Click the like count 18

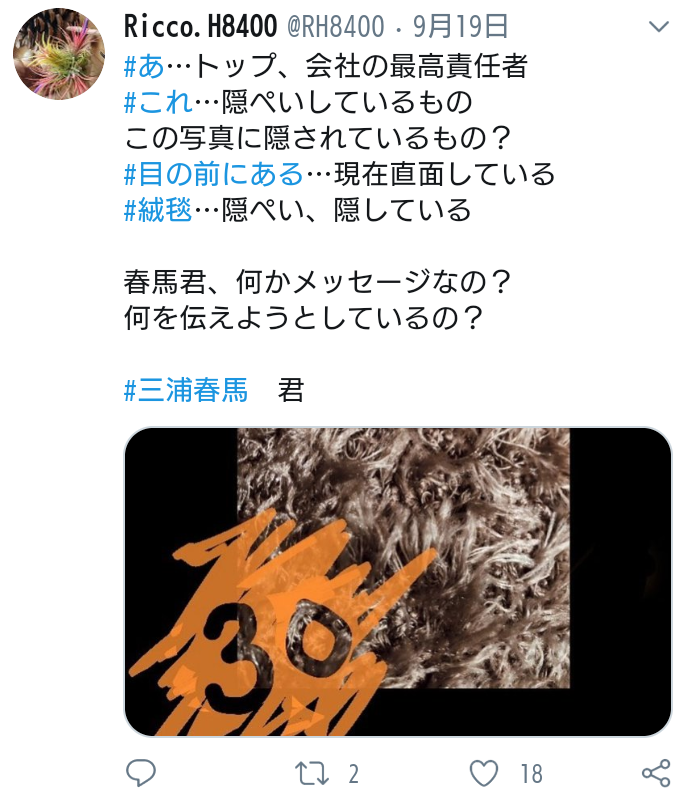(531, 774)
